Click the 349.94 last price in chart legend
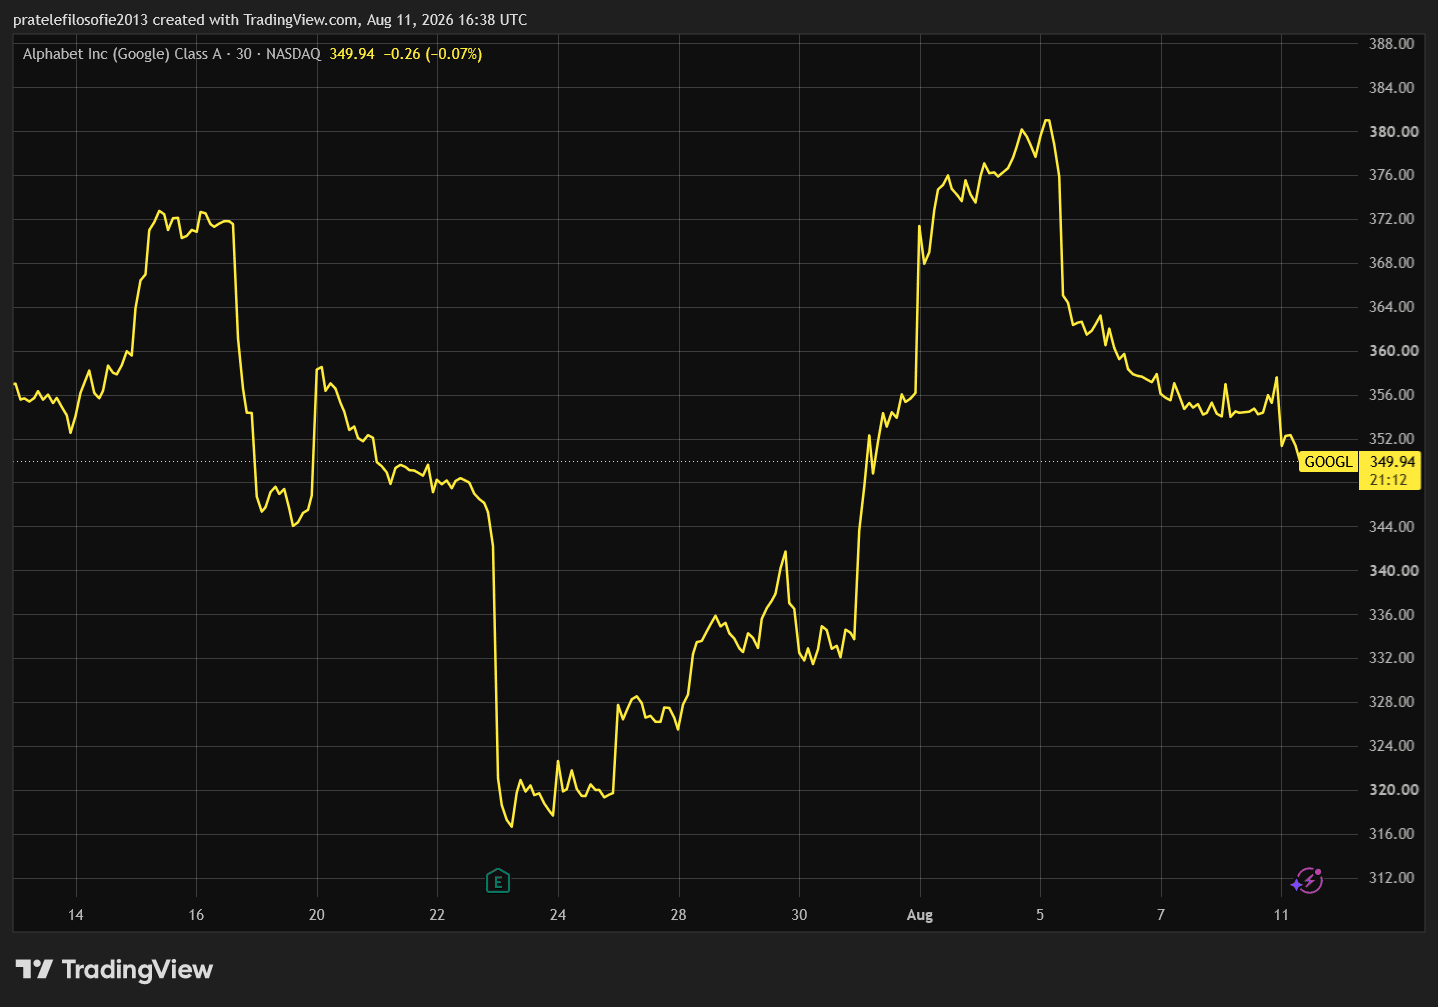The width and height of the screenshot is (1438, 1007). tap(352, 54)
